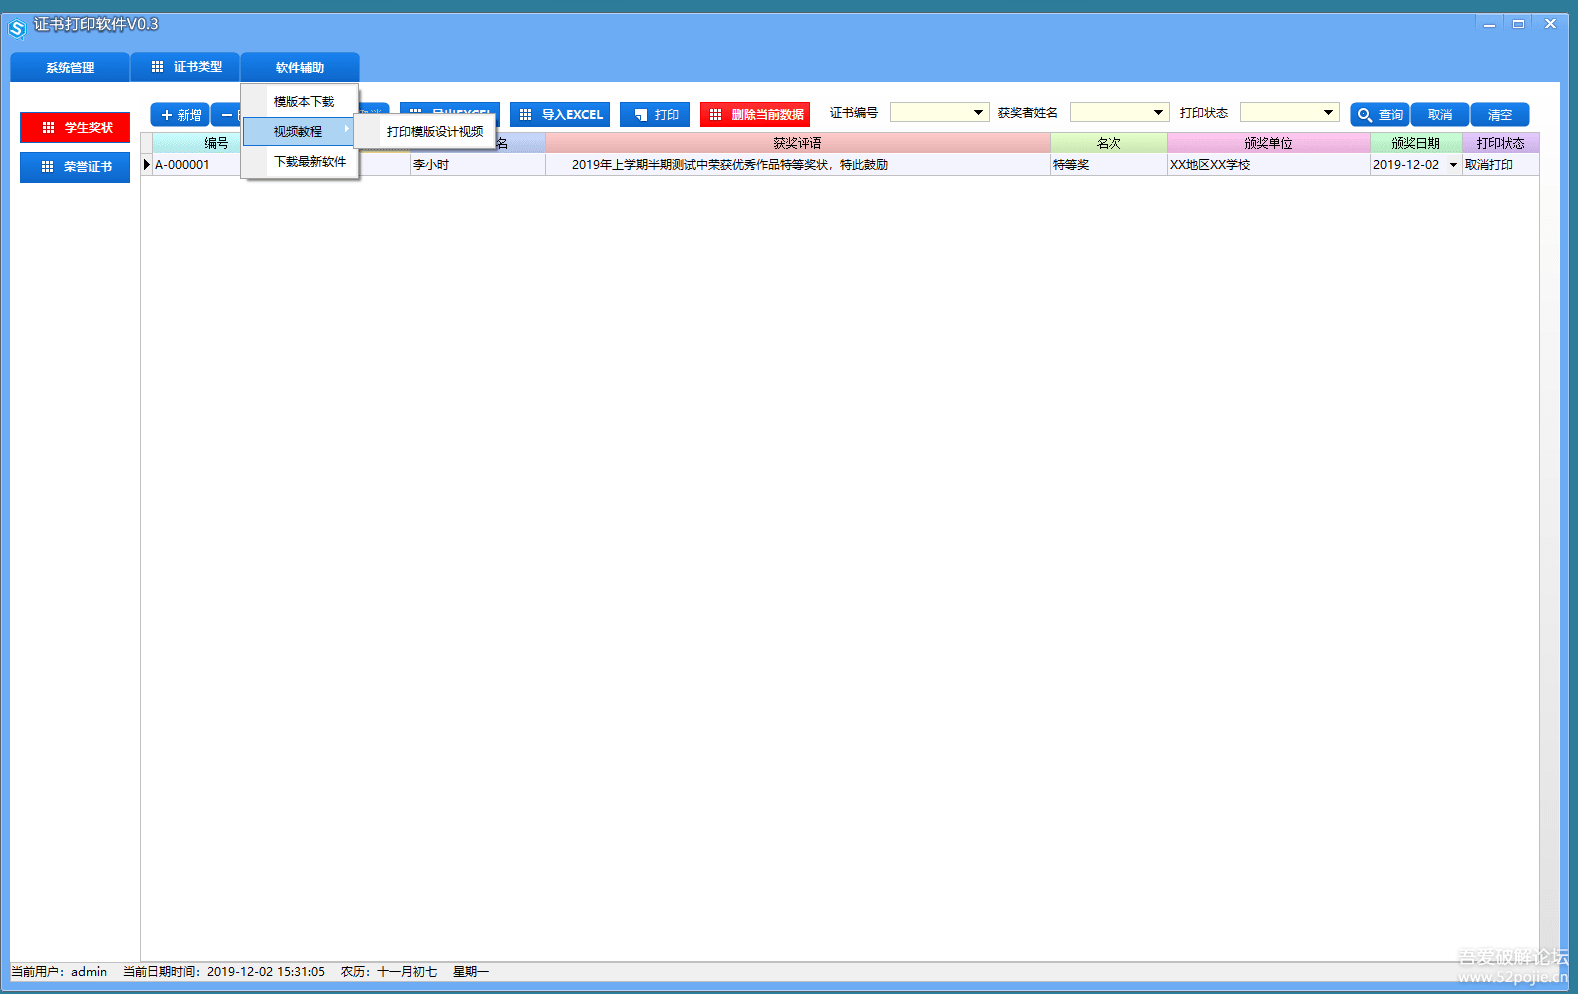The height and width of the screenshot is (994, 1578).
Task: Click the grid icon on 删除当前数据 button
Action: coord(715,115)
